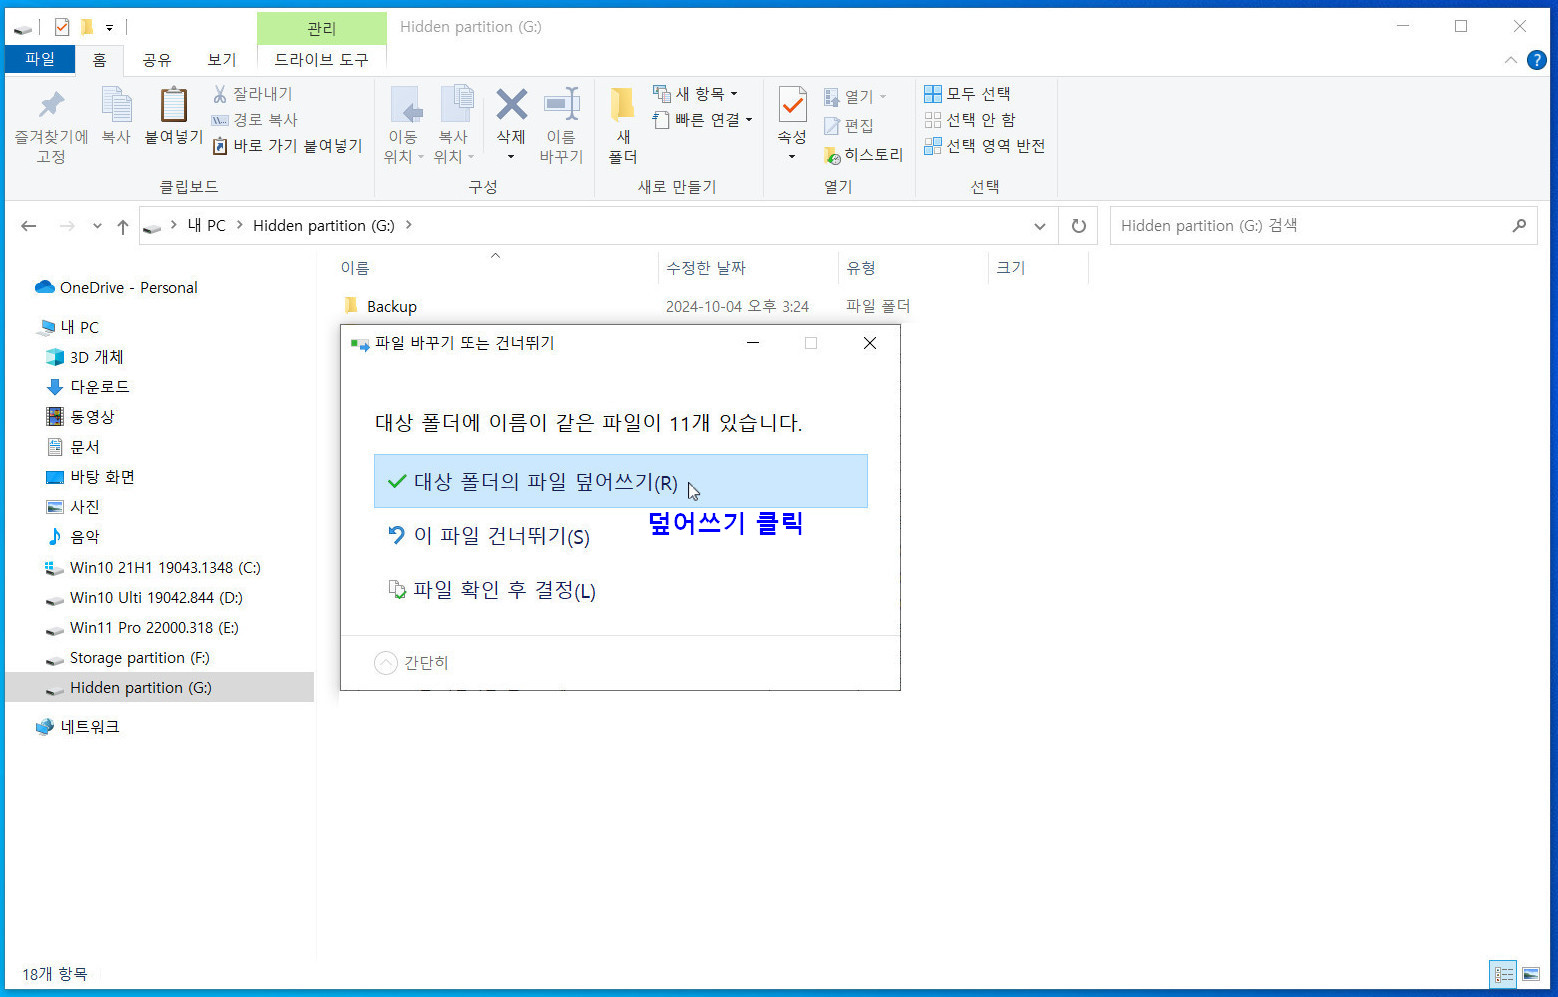The width and height of the screenshot is (1558, 997).
Task: Open the recent locations dropdown arrow
Action: point(97,226)
